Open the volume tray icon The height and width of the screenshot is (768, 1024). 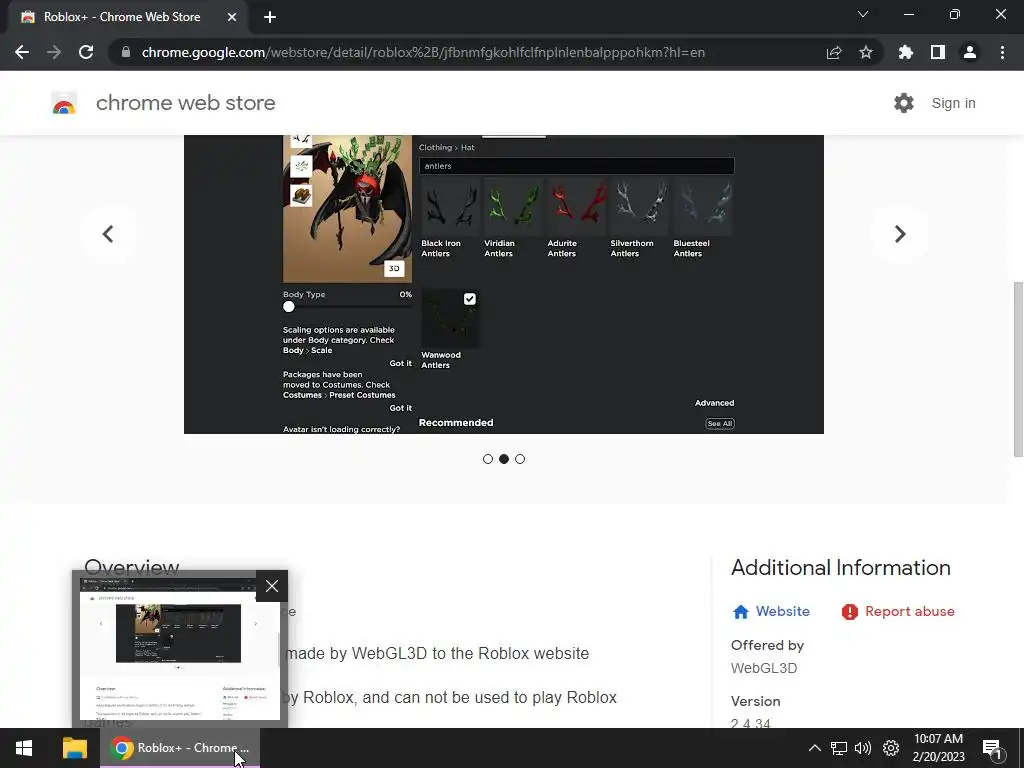(863, 748)
